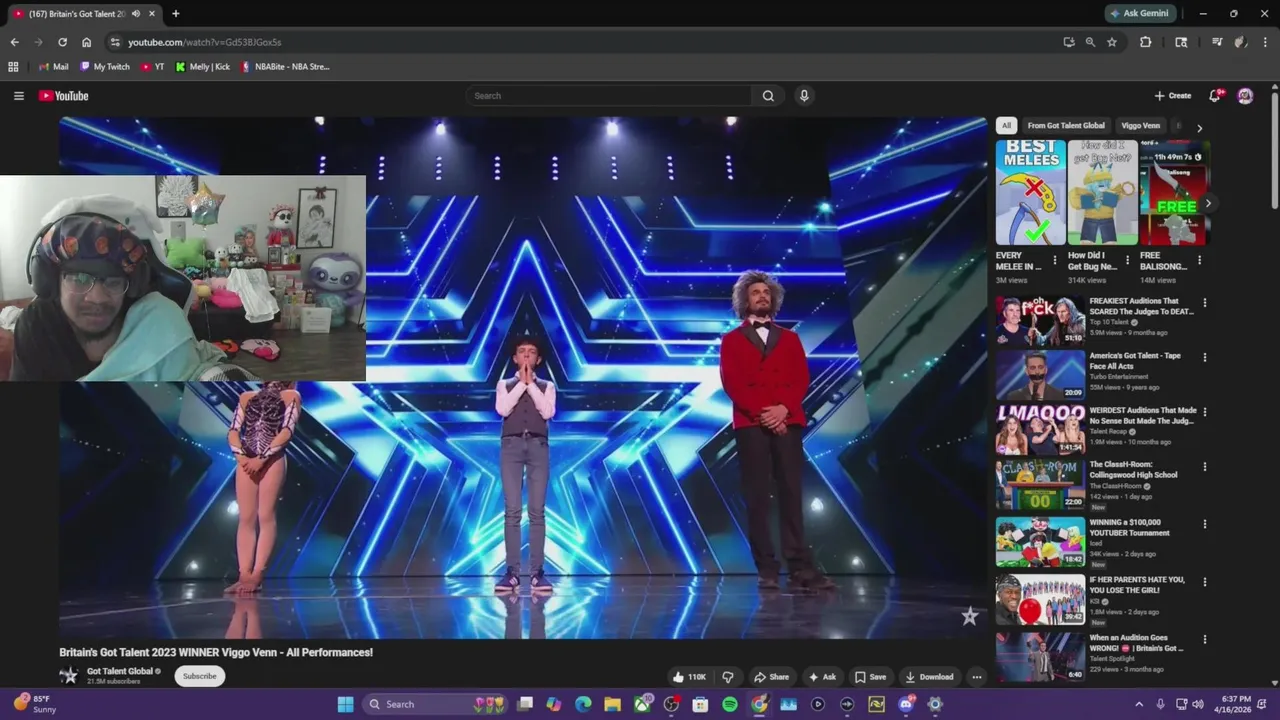Start voice search with the microphone icon
Screen dimensions: 1280x720
coord(803,96)
